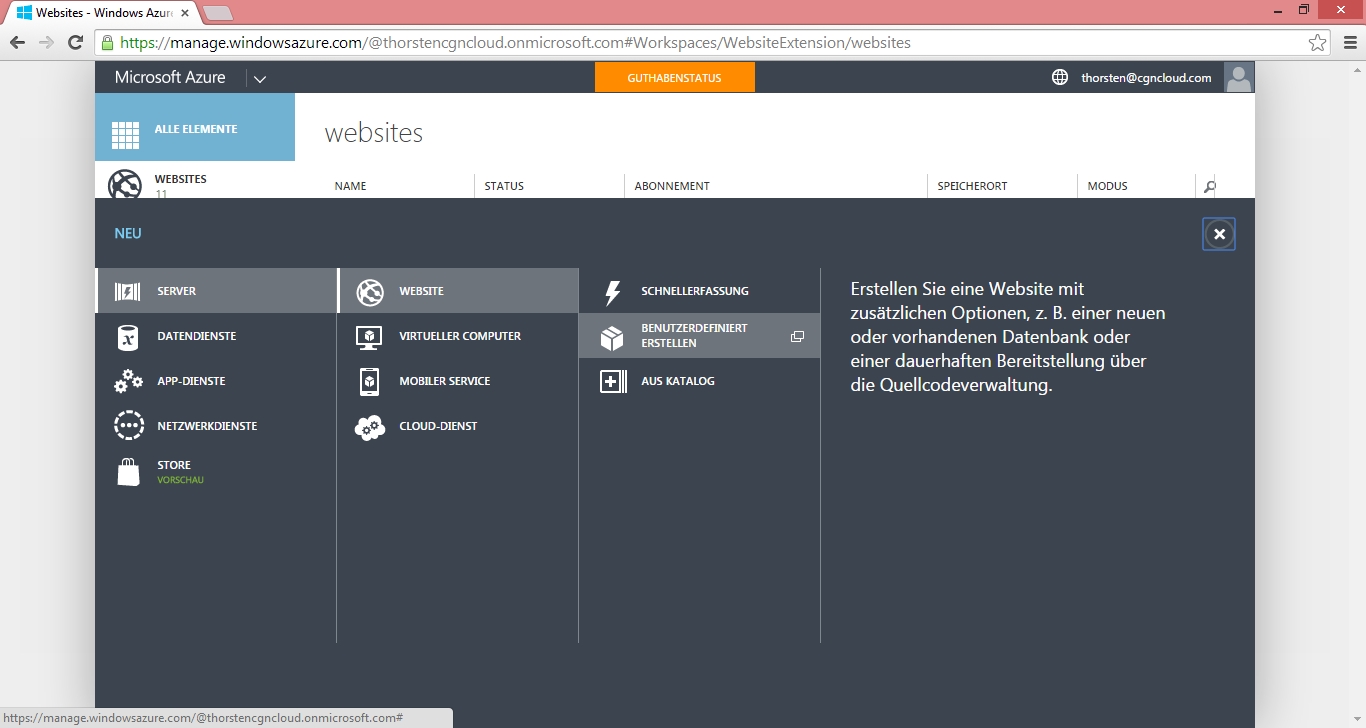Click the search magnifier in table header

coord(1209,186)
